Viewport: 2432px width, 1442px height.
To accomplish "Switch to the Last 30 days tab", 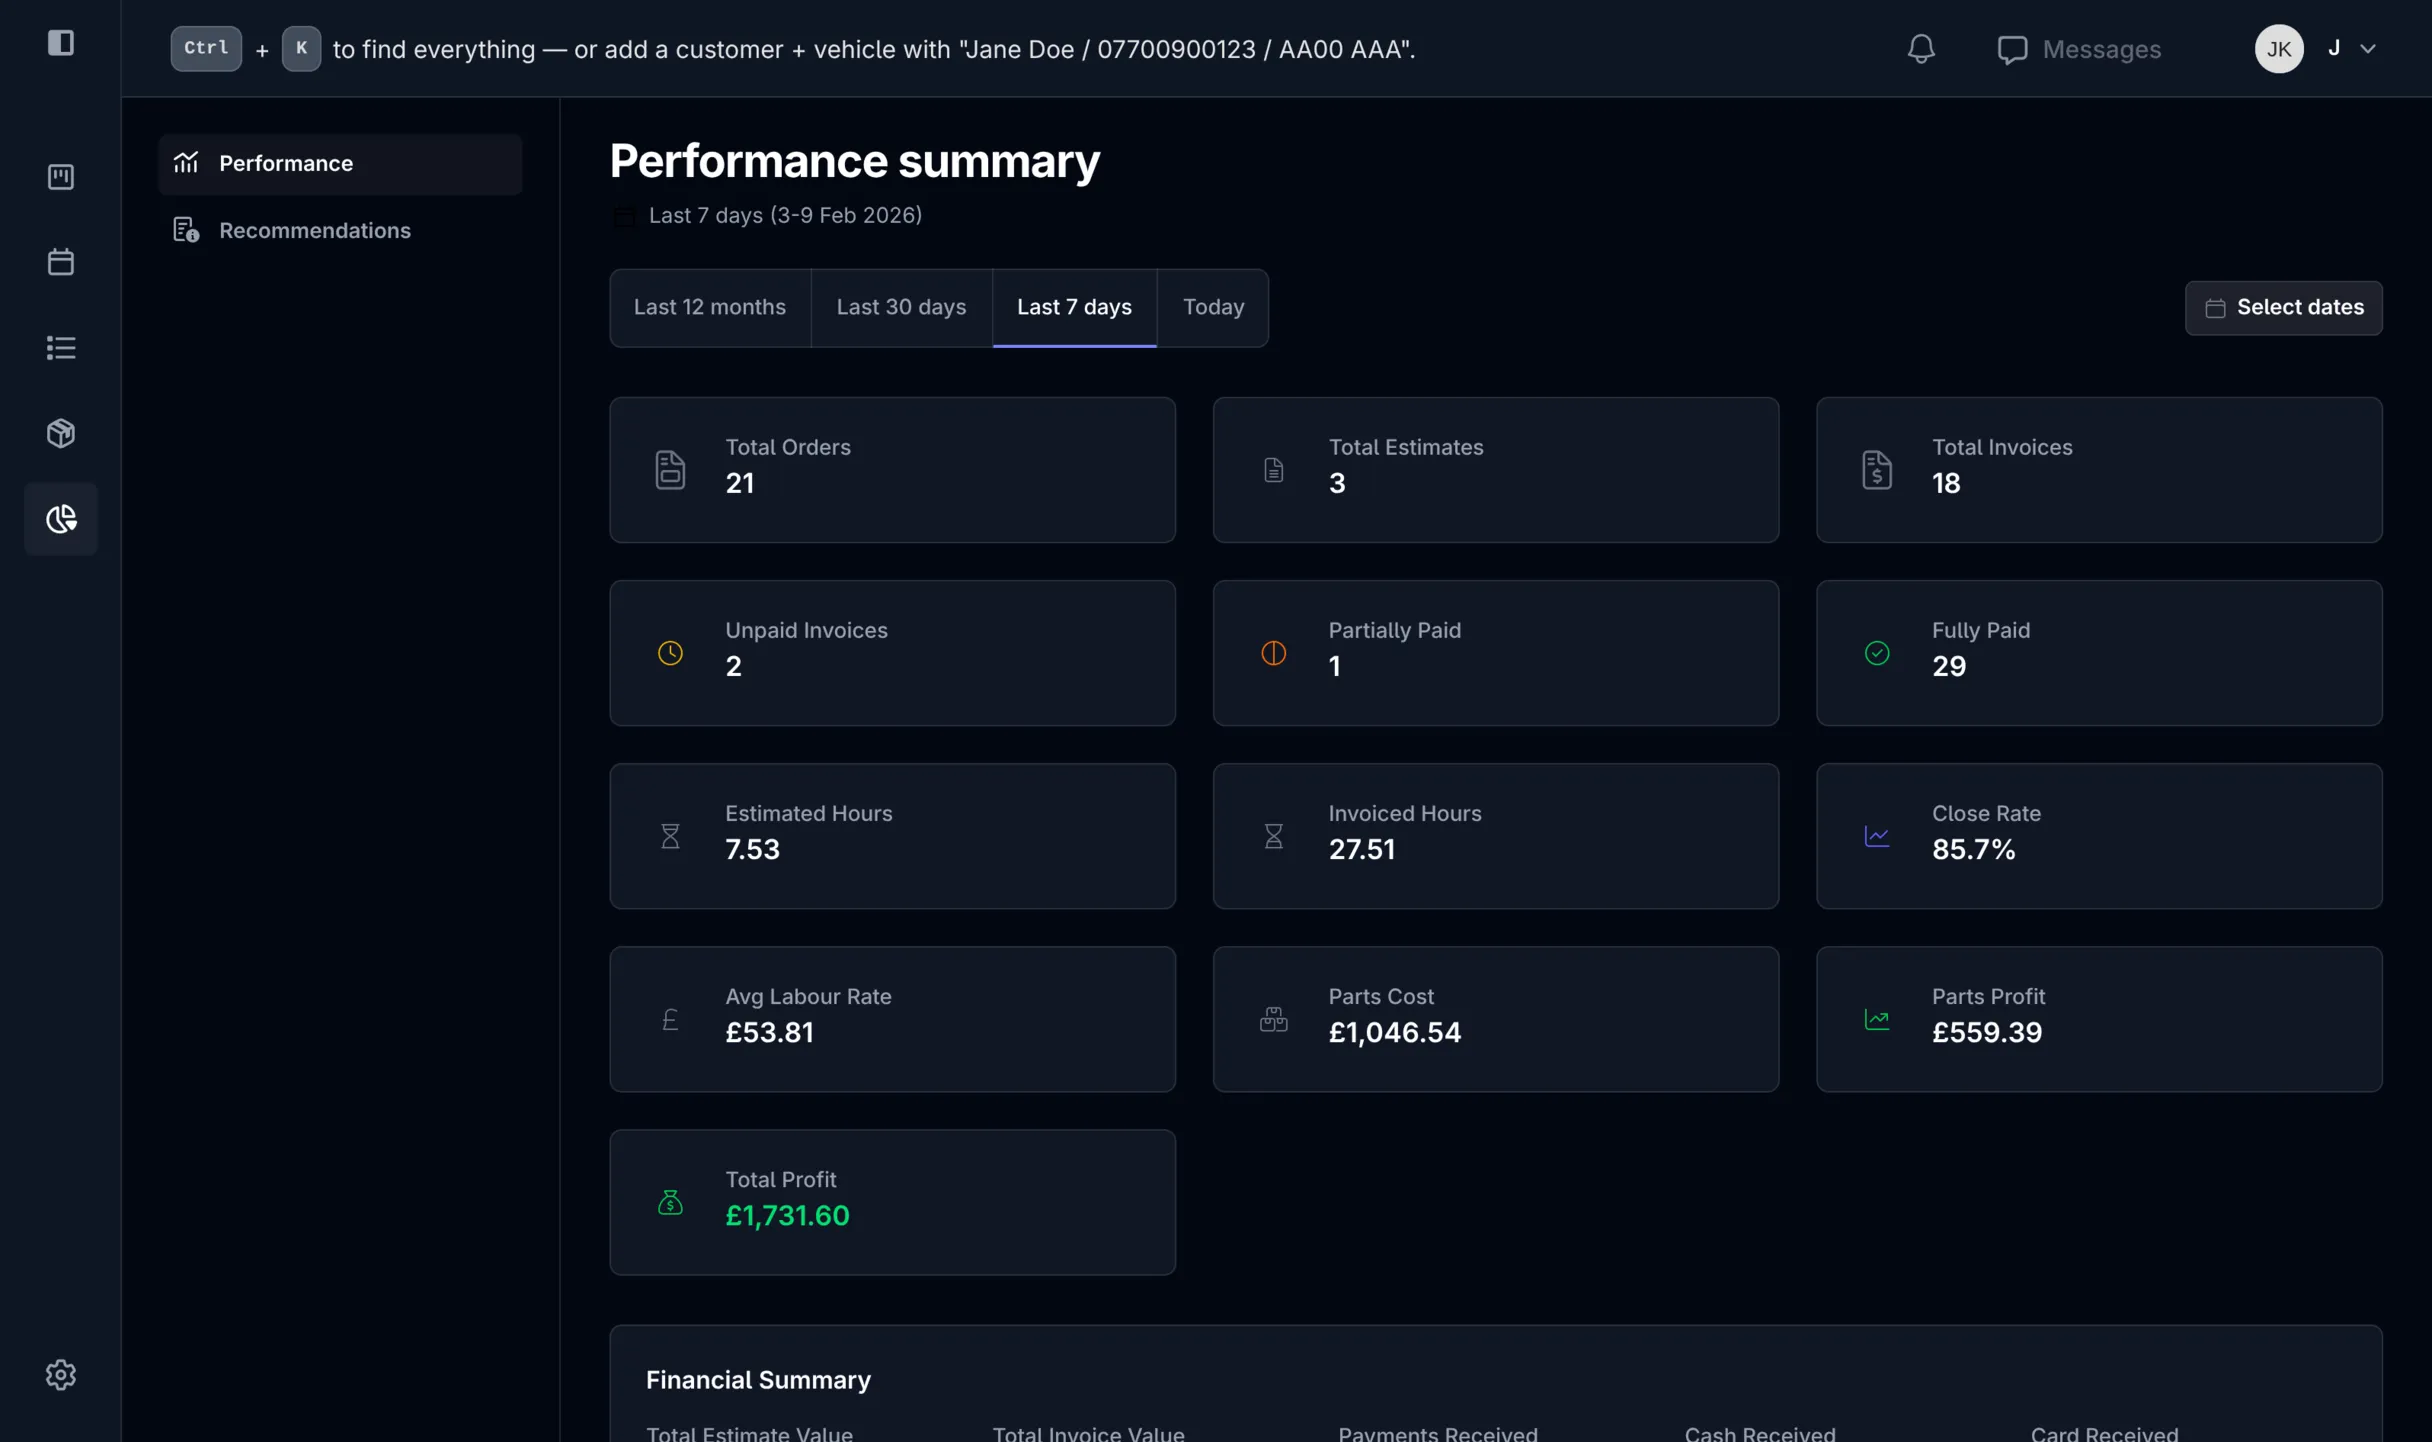I will click(x=900, y=307).
